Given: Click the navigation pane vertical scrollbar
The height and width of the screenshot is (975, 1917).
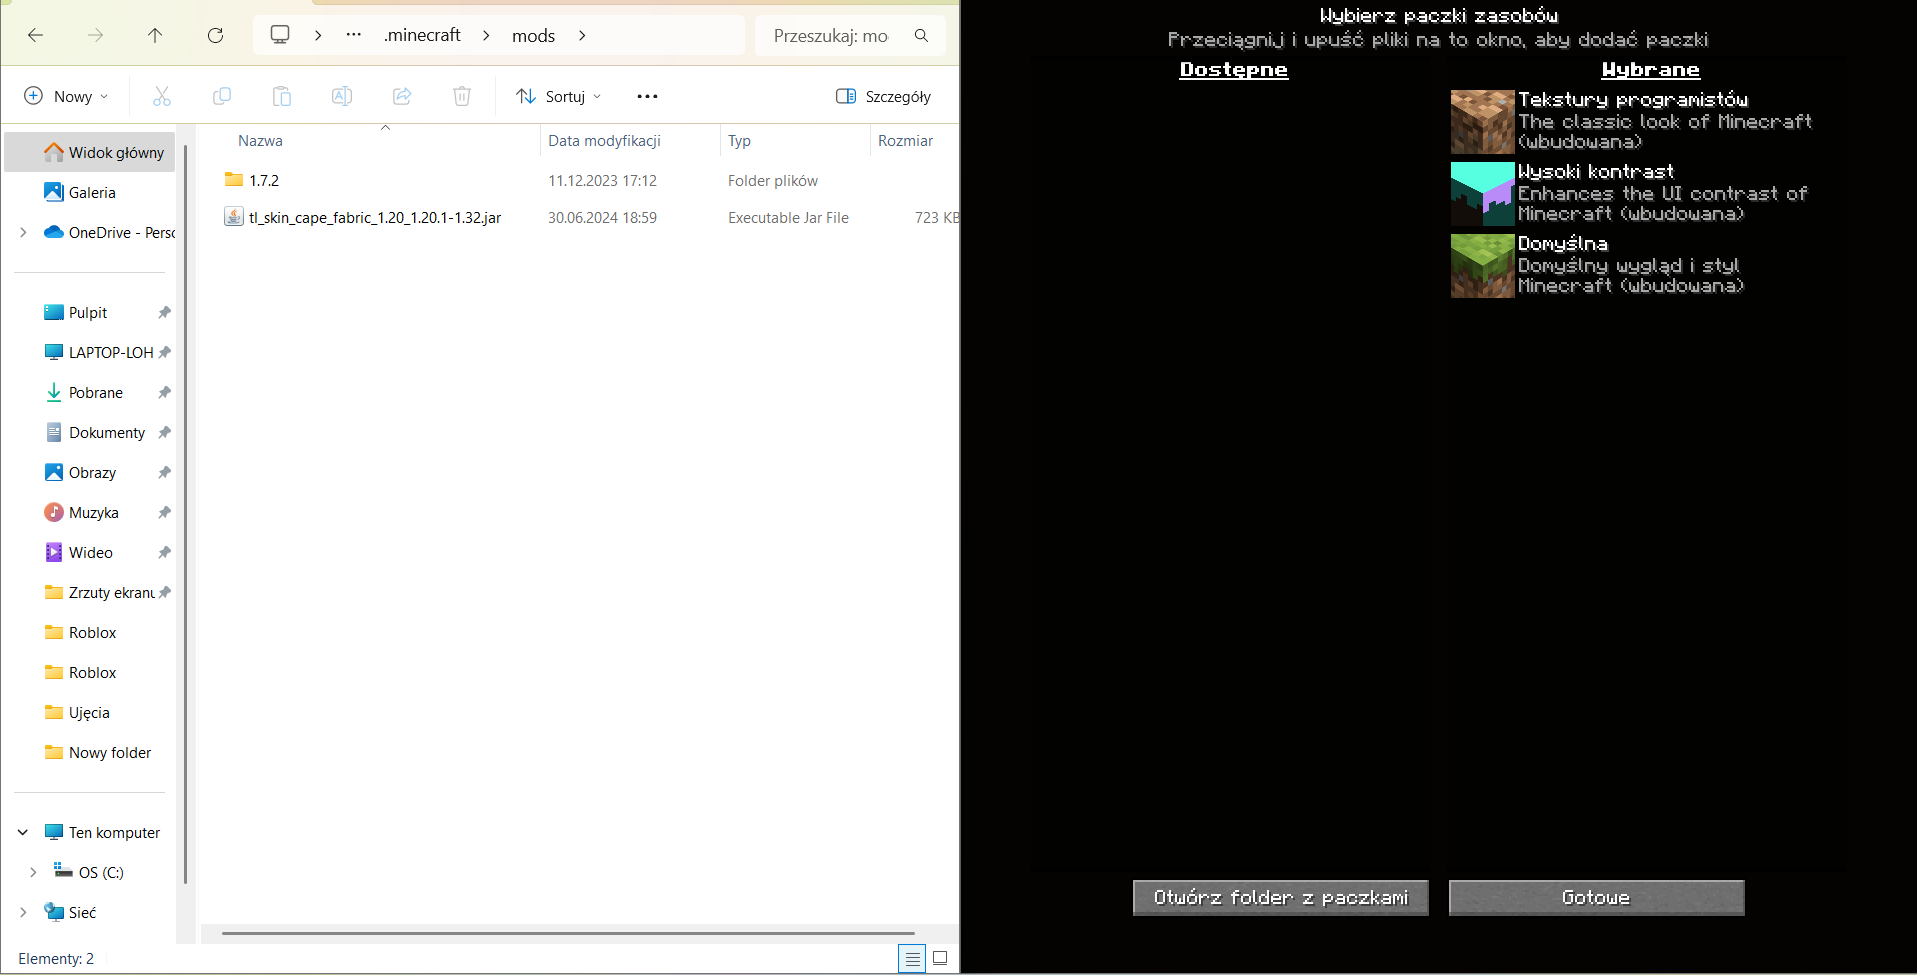Looking at the screenshot, I should tap(186, 514).
